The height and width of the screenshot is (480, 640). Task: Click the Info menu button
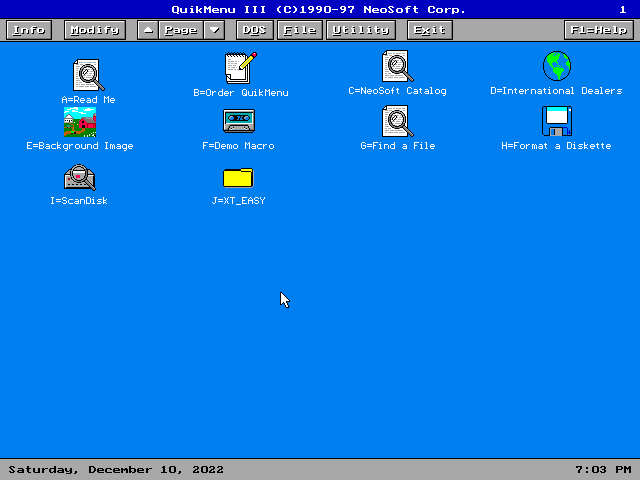(29, 30)
